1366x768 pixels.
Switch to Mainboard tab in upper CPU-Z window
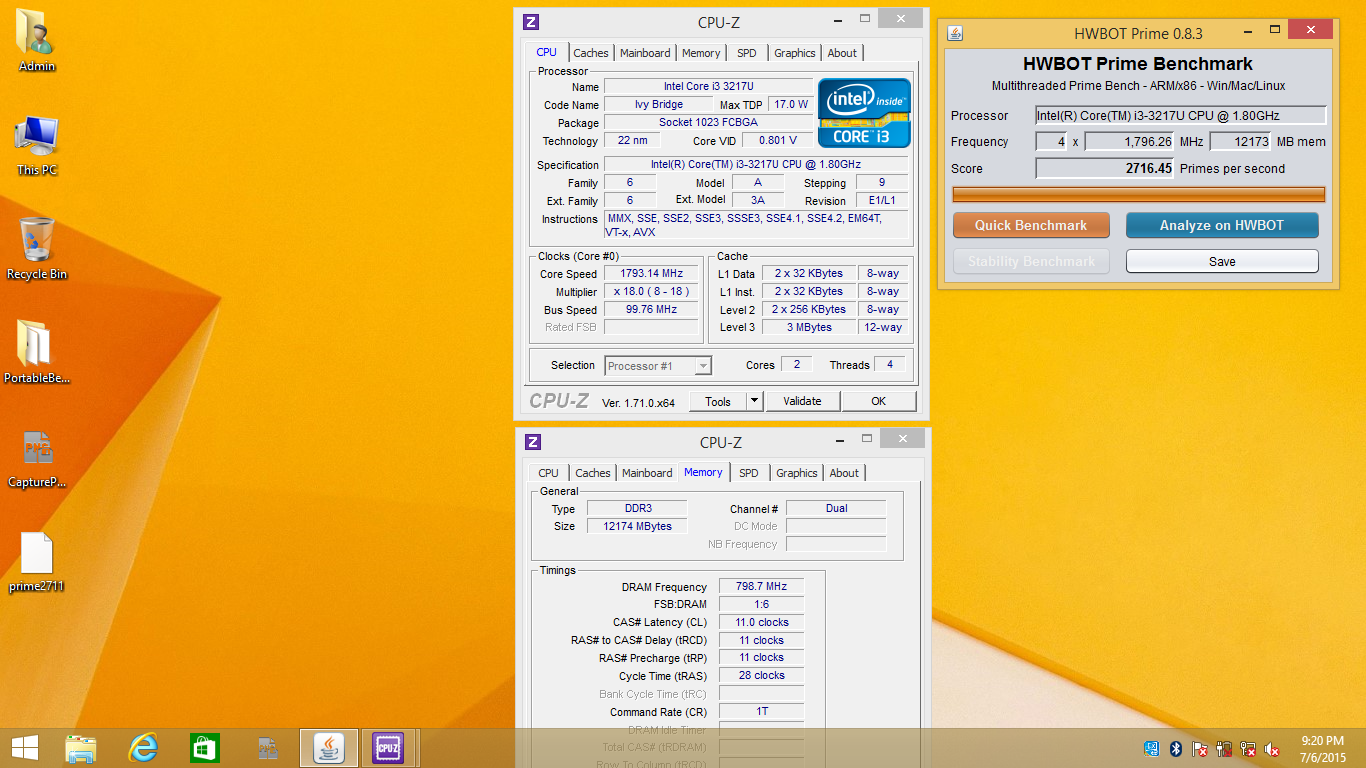point(645,53)
